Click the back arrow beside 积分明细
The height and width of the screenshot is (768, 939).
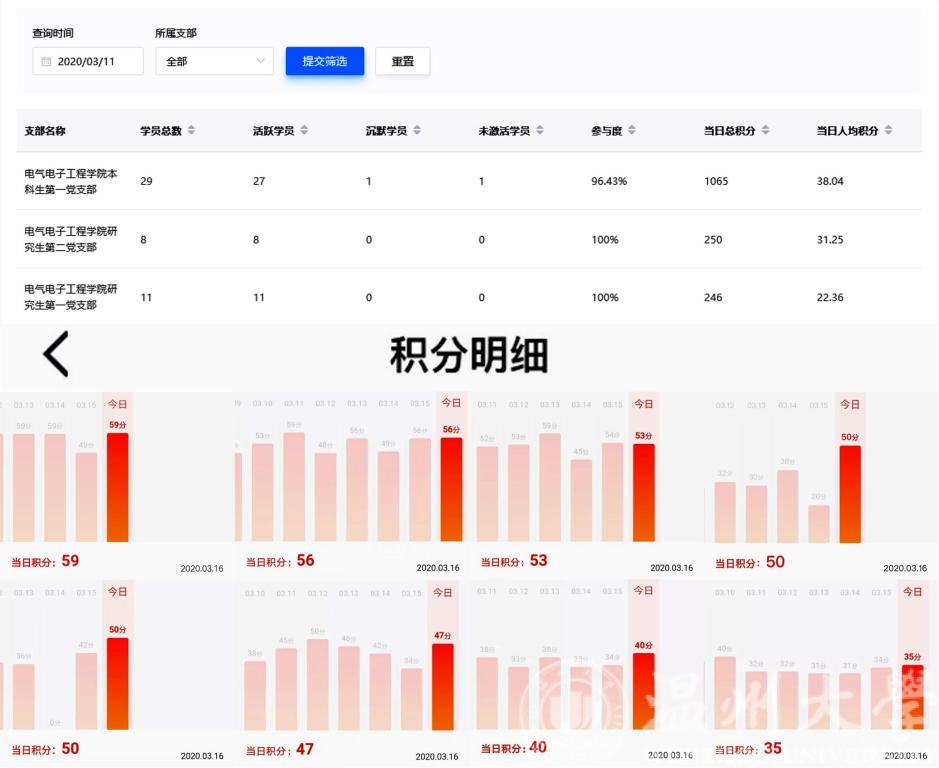[56, 354]
